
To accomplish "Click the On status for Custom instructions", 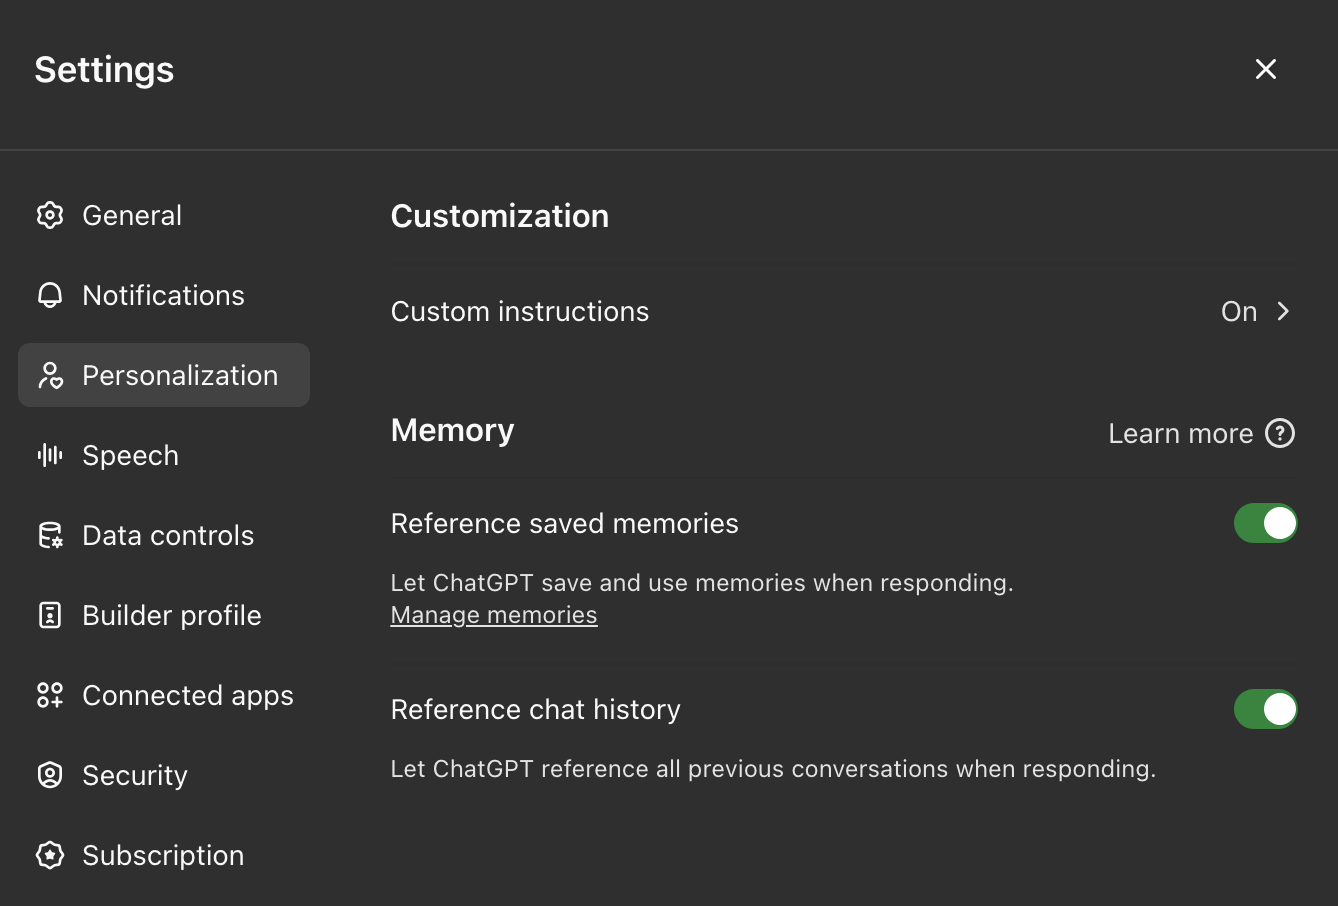I will click(x=1239, y=311).
